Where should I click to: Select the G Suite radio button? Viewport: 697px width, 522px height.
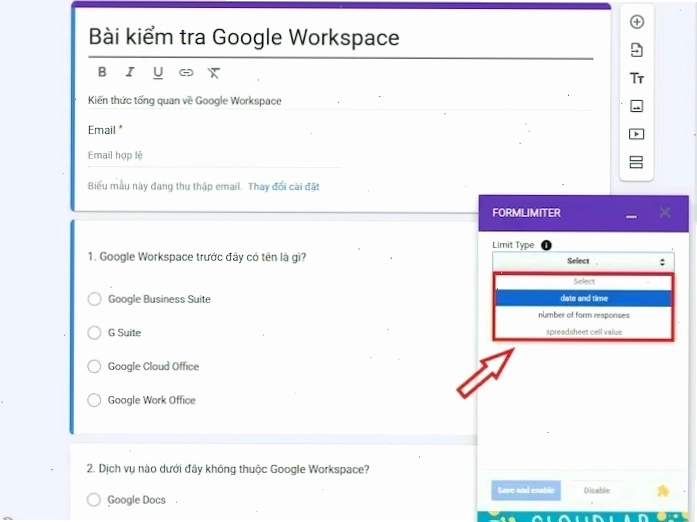click(x=94, y=333)
